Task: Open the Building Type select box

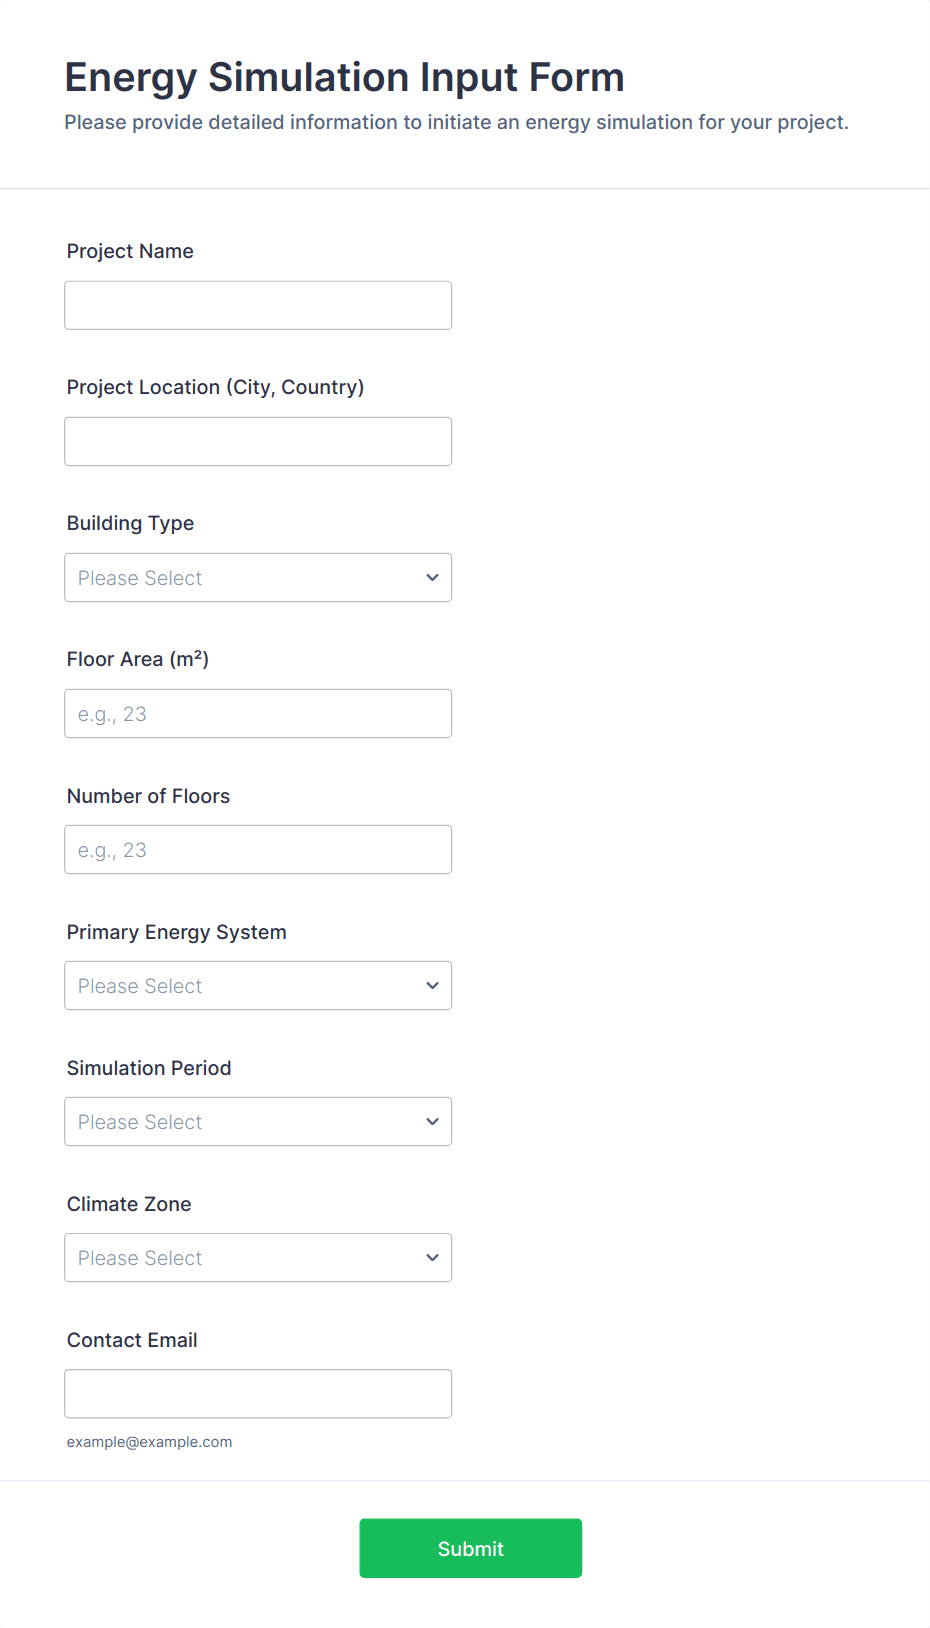Action: pyautogui.click(x=240, y=578)
